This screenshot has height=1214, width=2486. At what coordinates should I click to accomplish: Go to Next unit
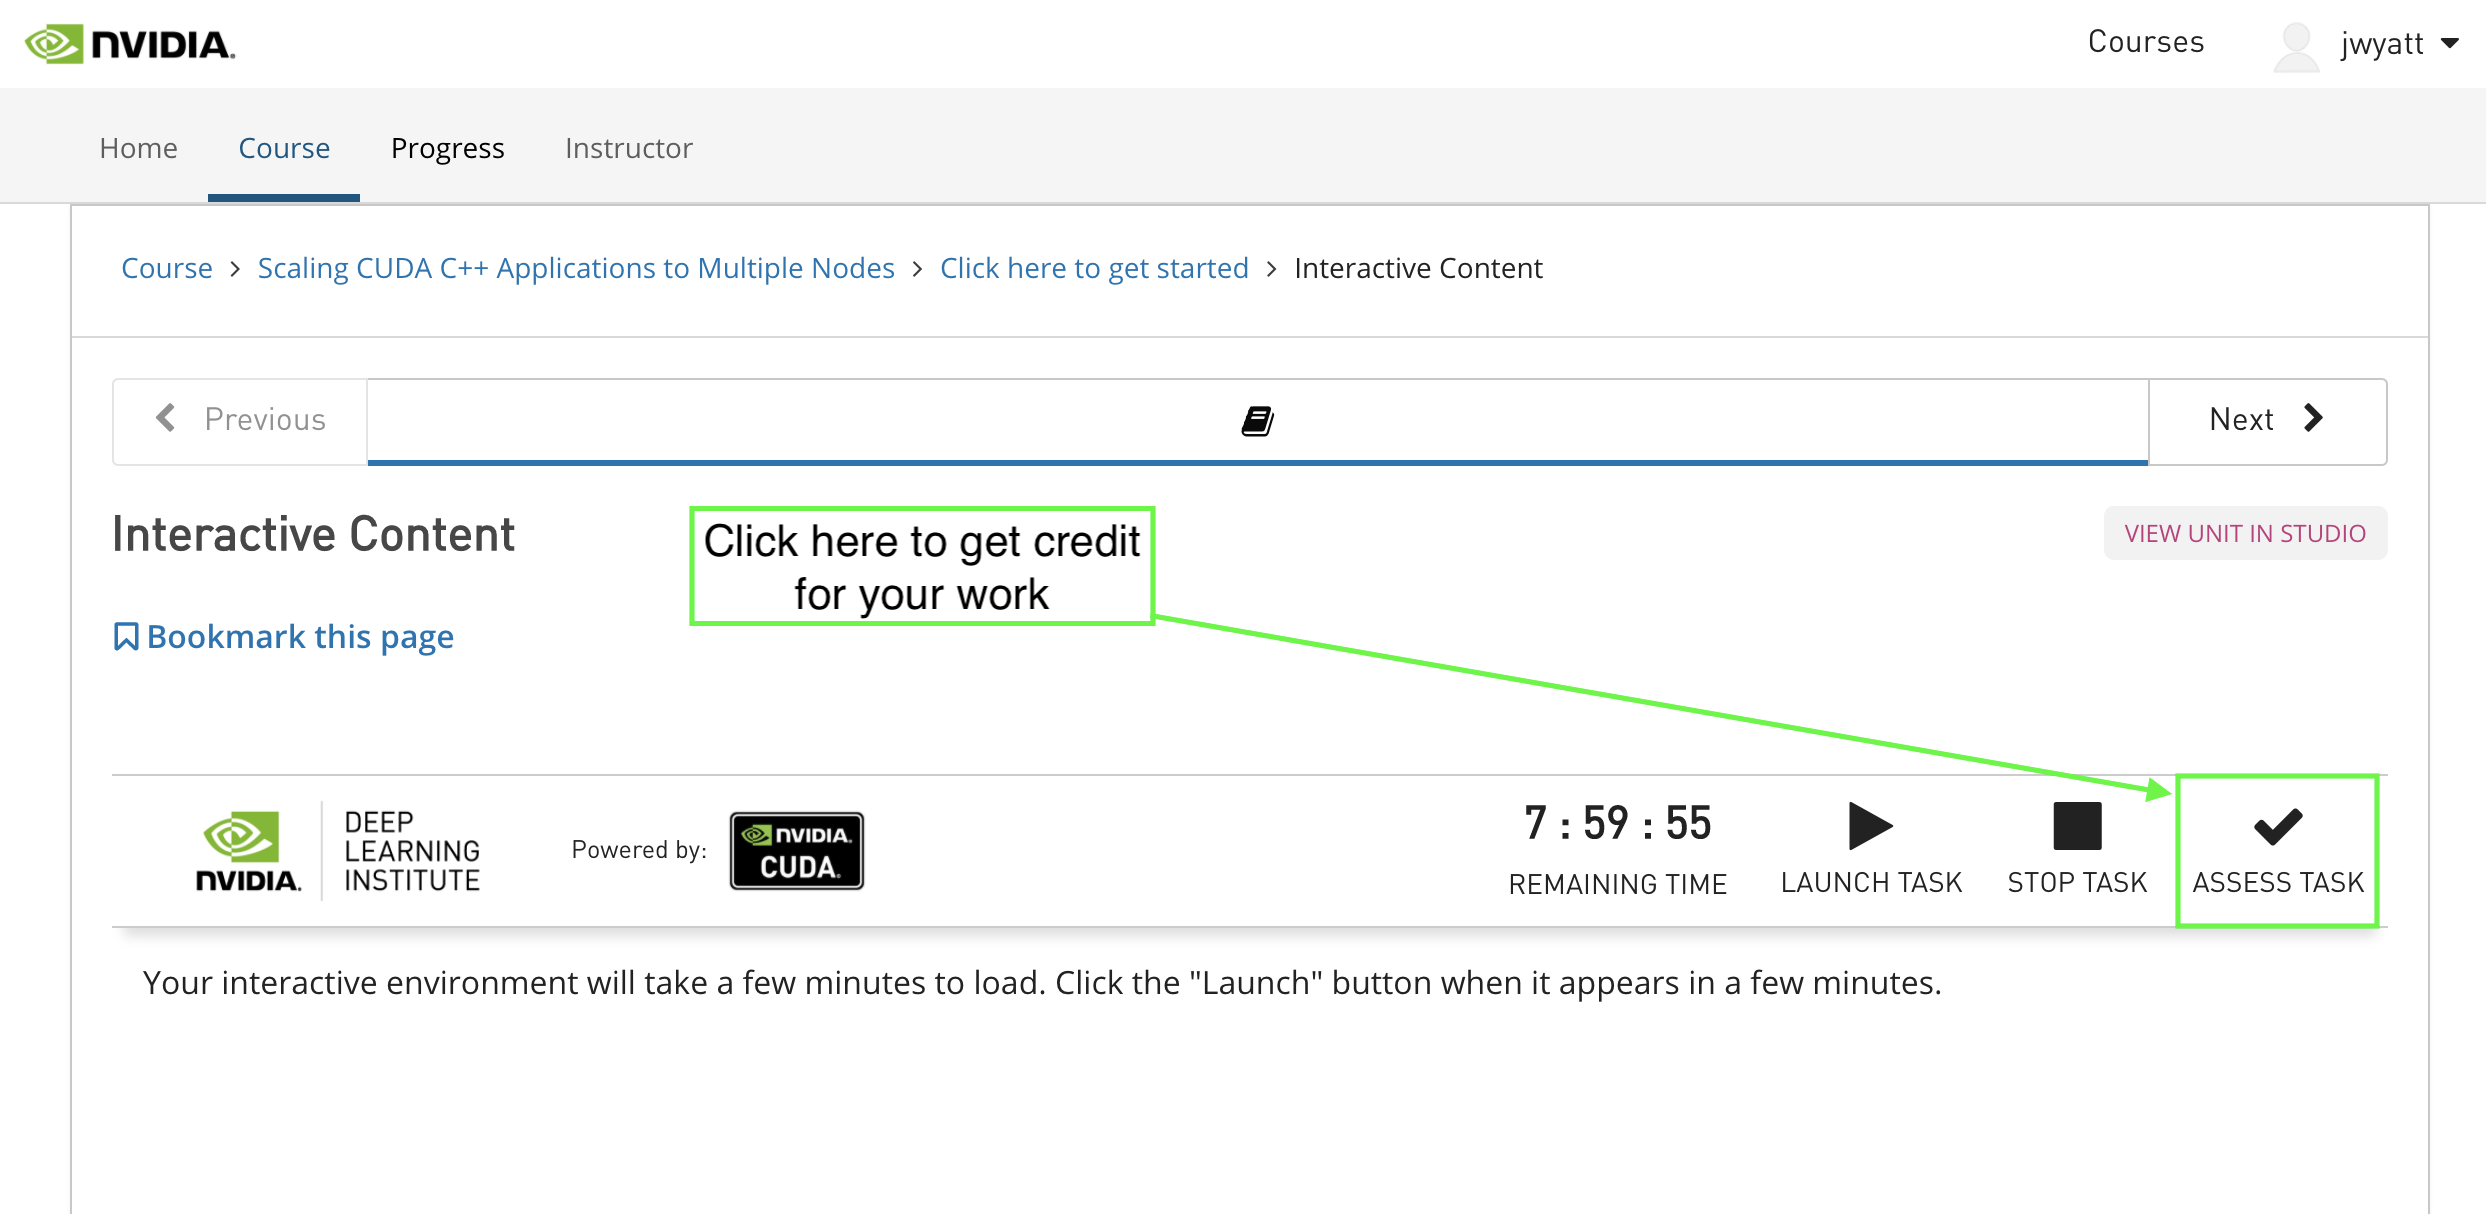[2266, 420]
